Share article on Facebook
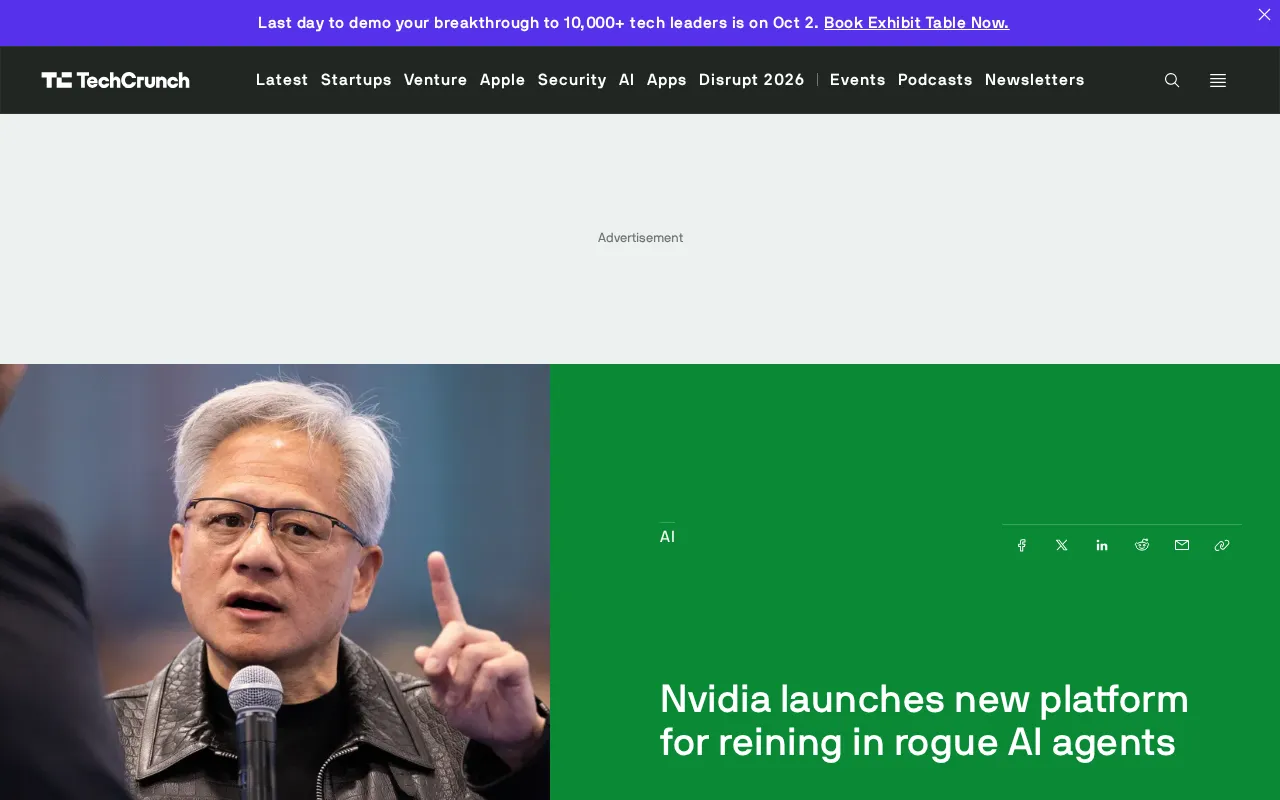 tap(1022, 545)
